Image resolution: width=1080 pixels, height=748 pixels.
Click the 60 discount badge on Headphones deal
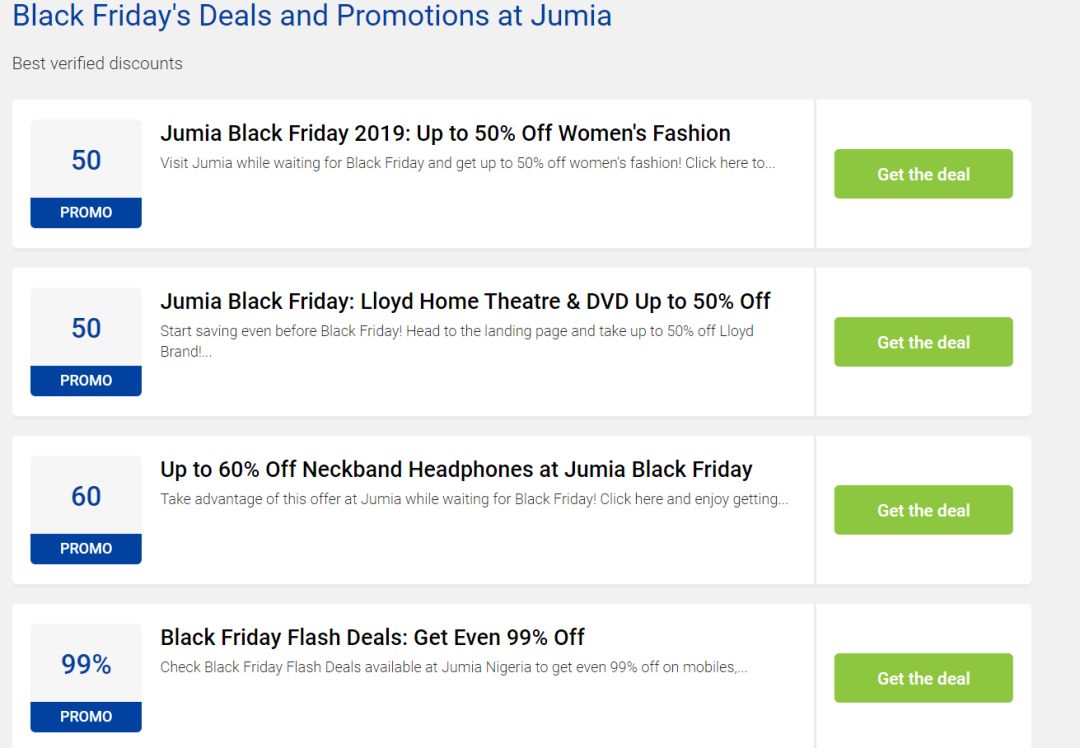(x=86, y=496)
